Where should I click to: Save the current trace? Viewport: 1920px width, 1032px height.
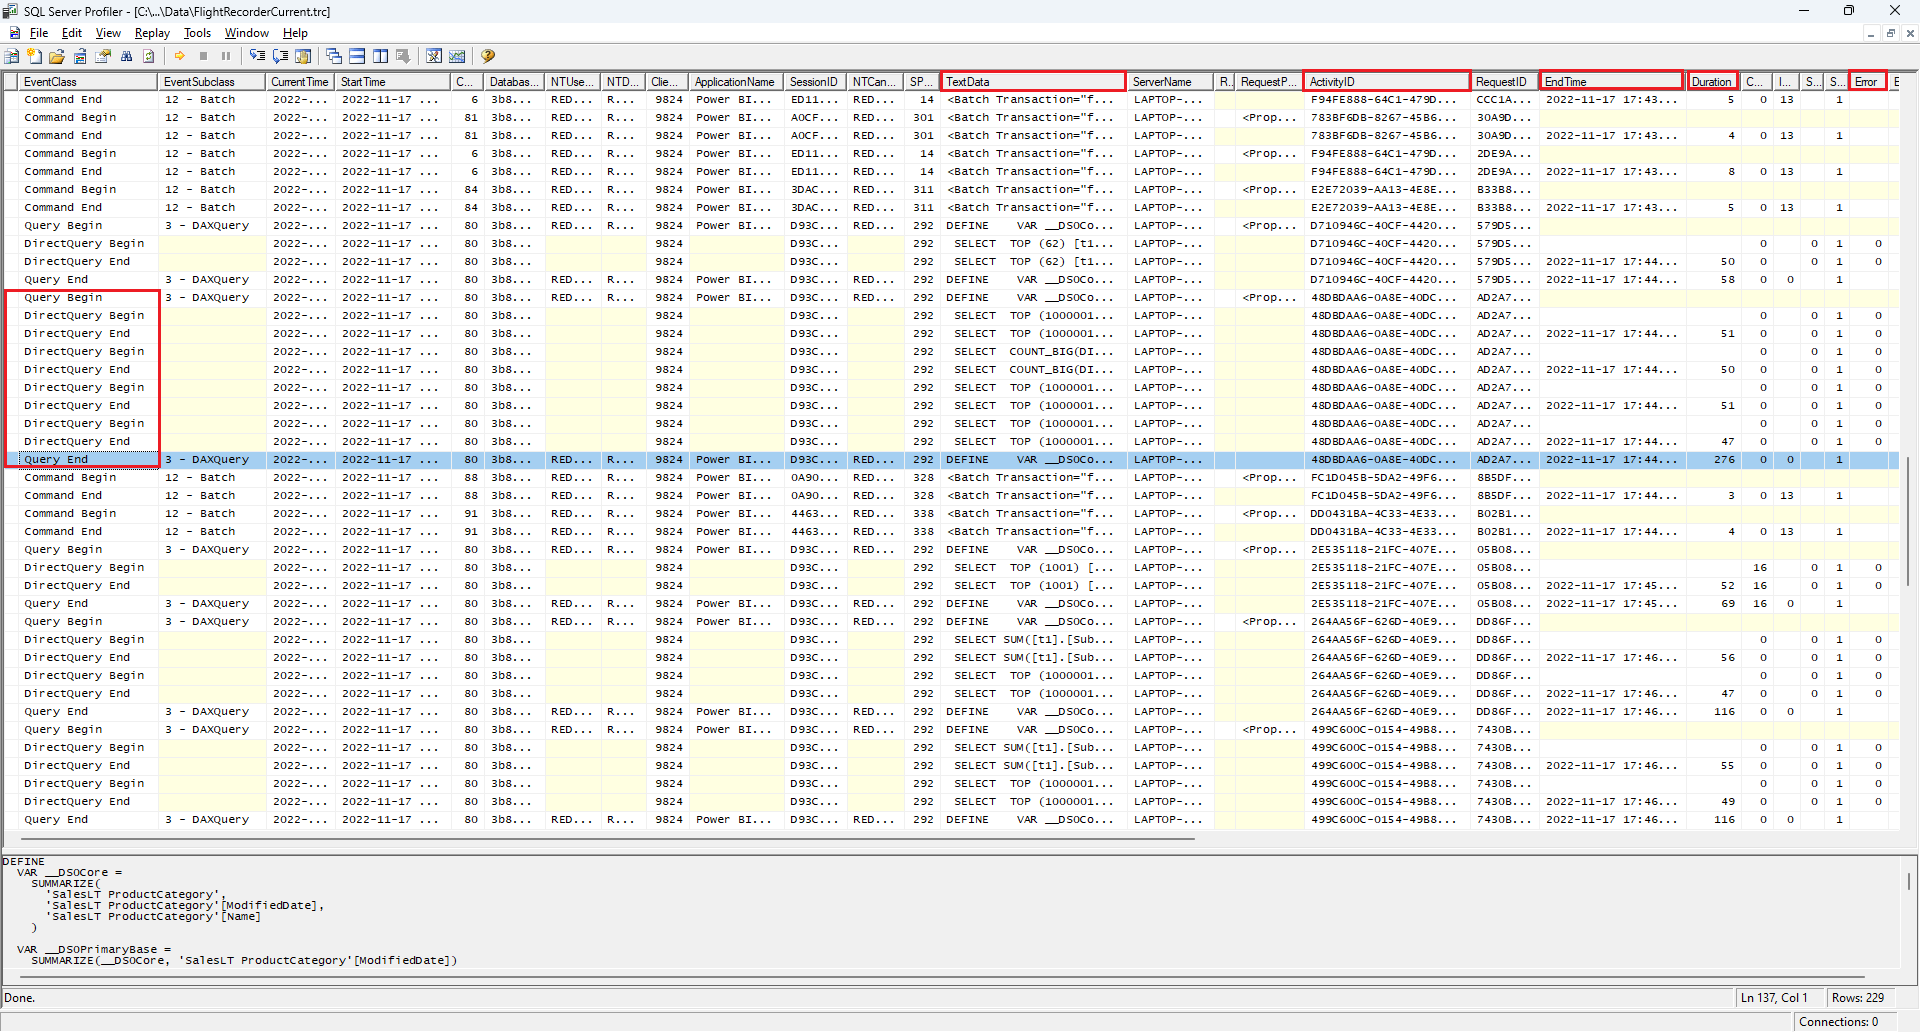[x=79, y=56]
